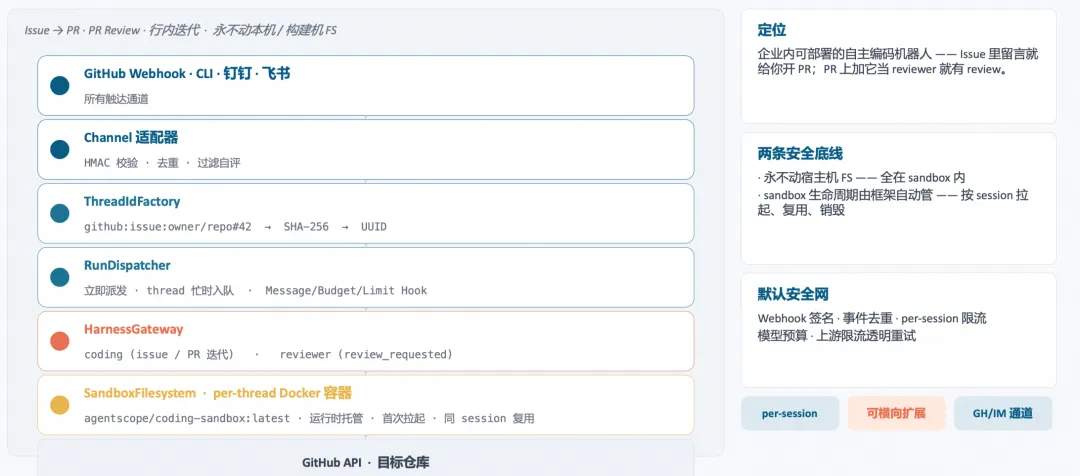This screenshot has width=1080, height=476.
Task: Click the SandboxFilesystem · per-thread Docker 容器 title
Action: coord(218,393)
